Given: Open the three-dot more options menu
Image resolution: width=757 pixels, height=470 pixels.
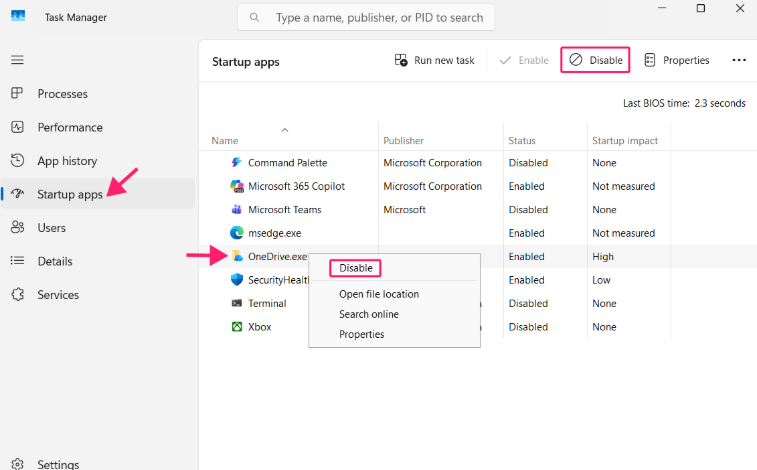Looking at the screenshot, I should click(x=739, y=60).
